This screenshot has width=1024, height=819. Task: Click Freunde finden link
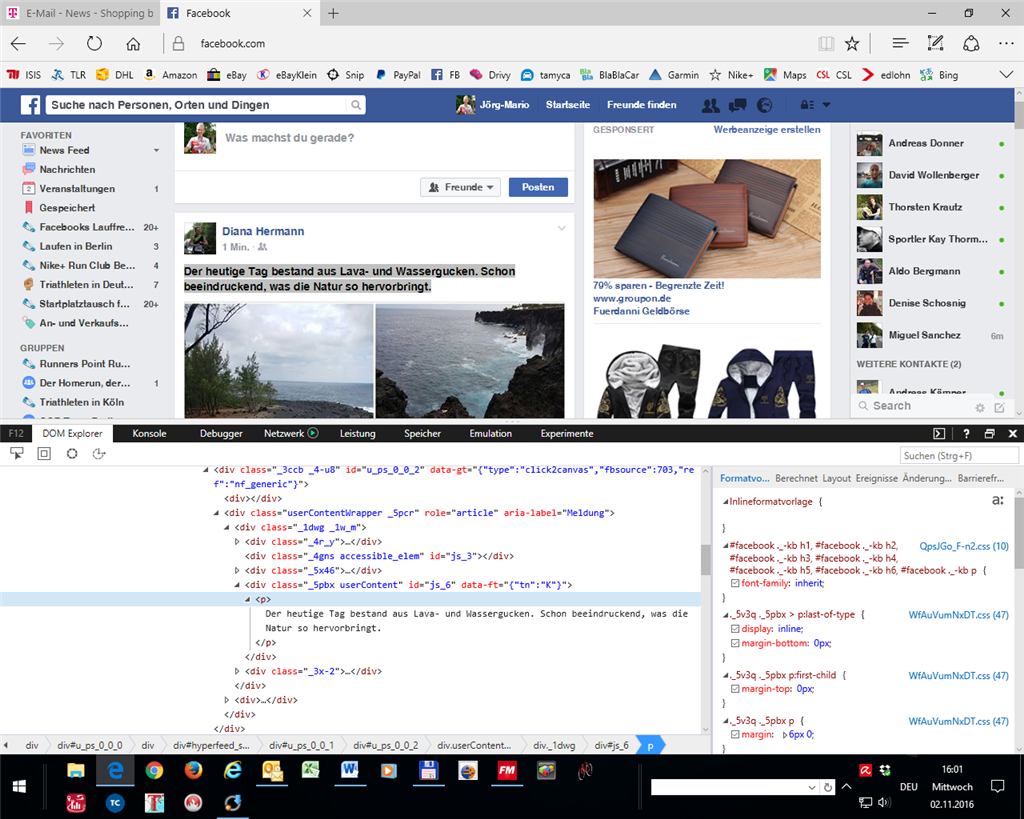pos(641,105)
